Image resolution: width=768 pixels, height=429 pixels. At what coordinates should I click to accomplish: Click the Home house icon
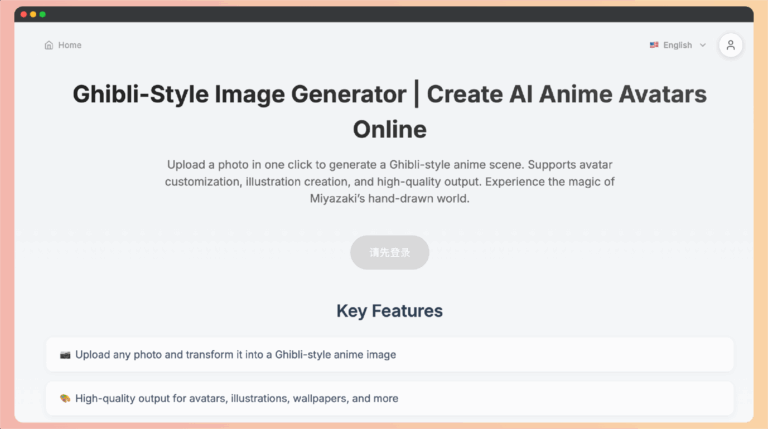(48, 45)
